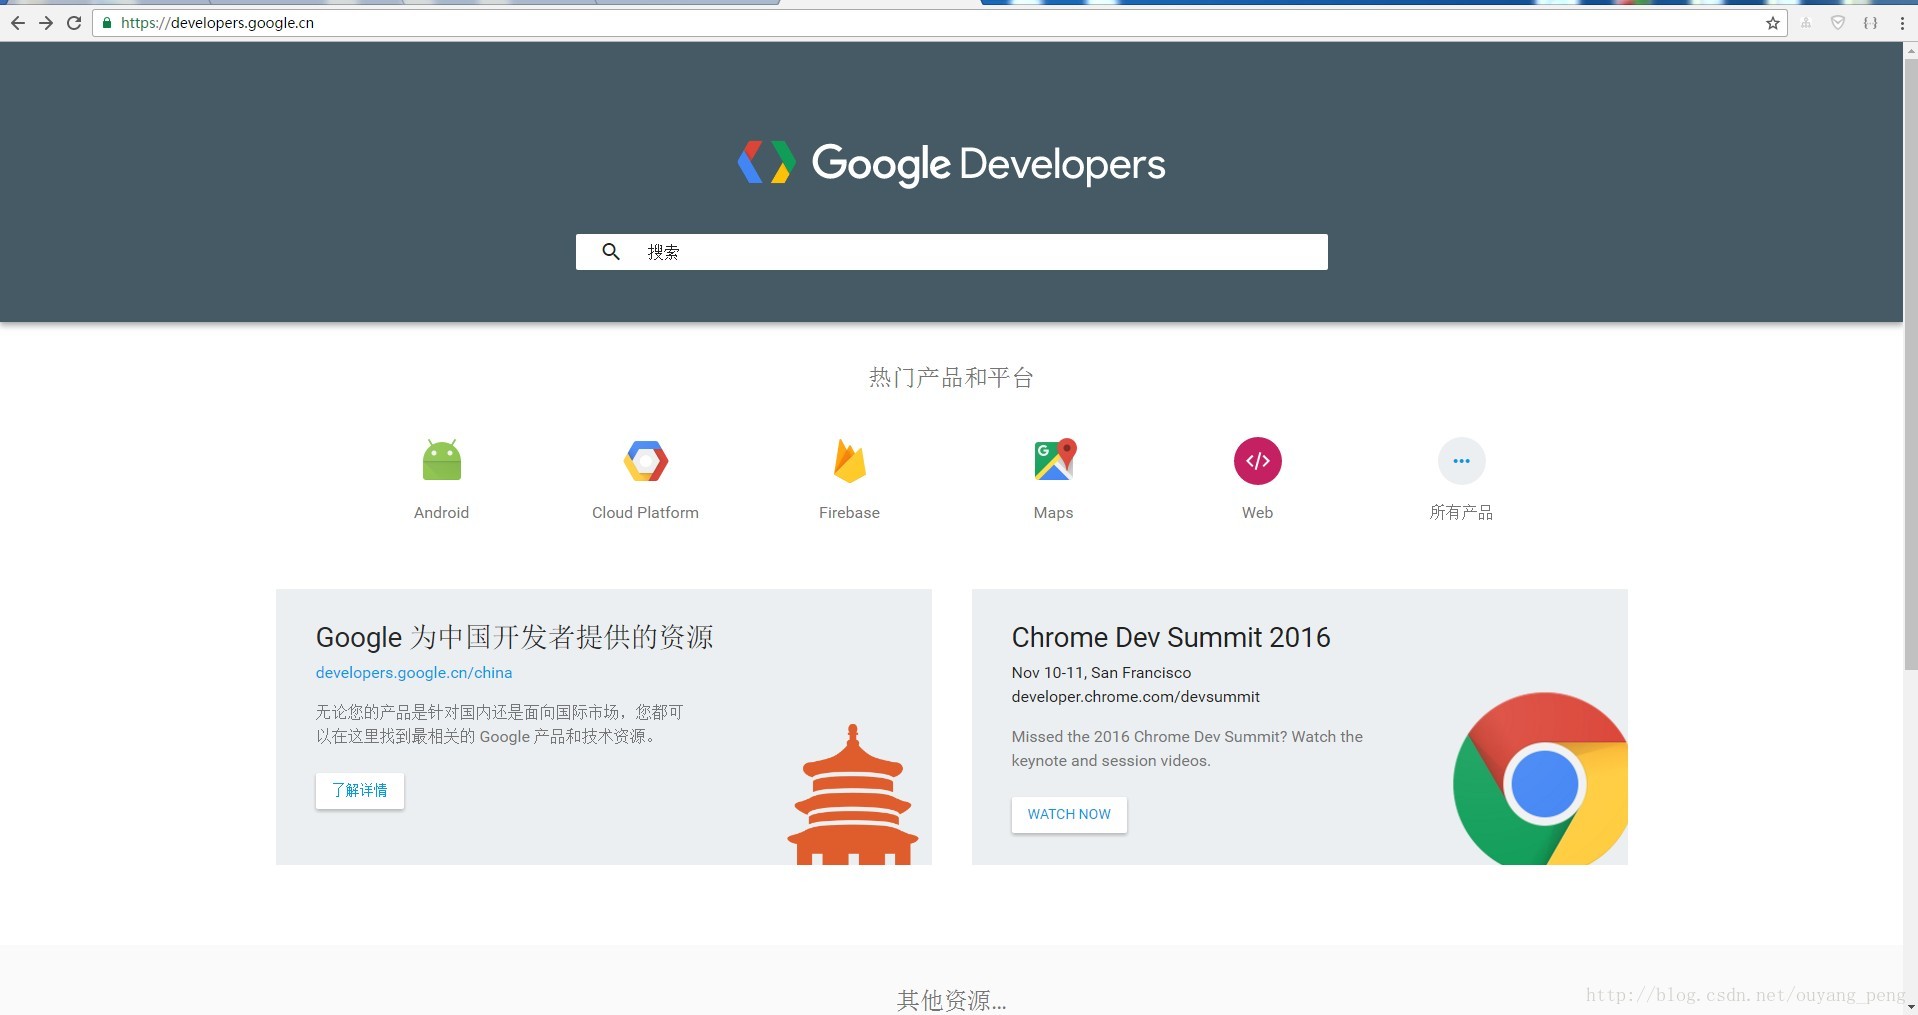Select the Web code icon
This screenshot has height=1015, width=1918.
pos(1257,461)
